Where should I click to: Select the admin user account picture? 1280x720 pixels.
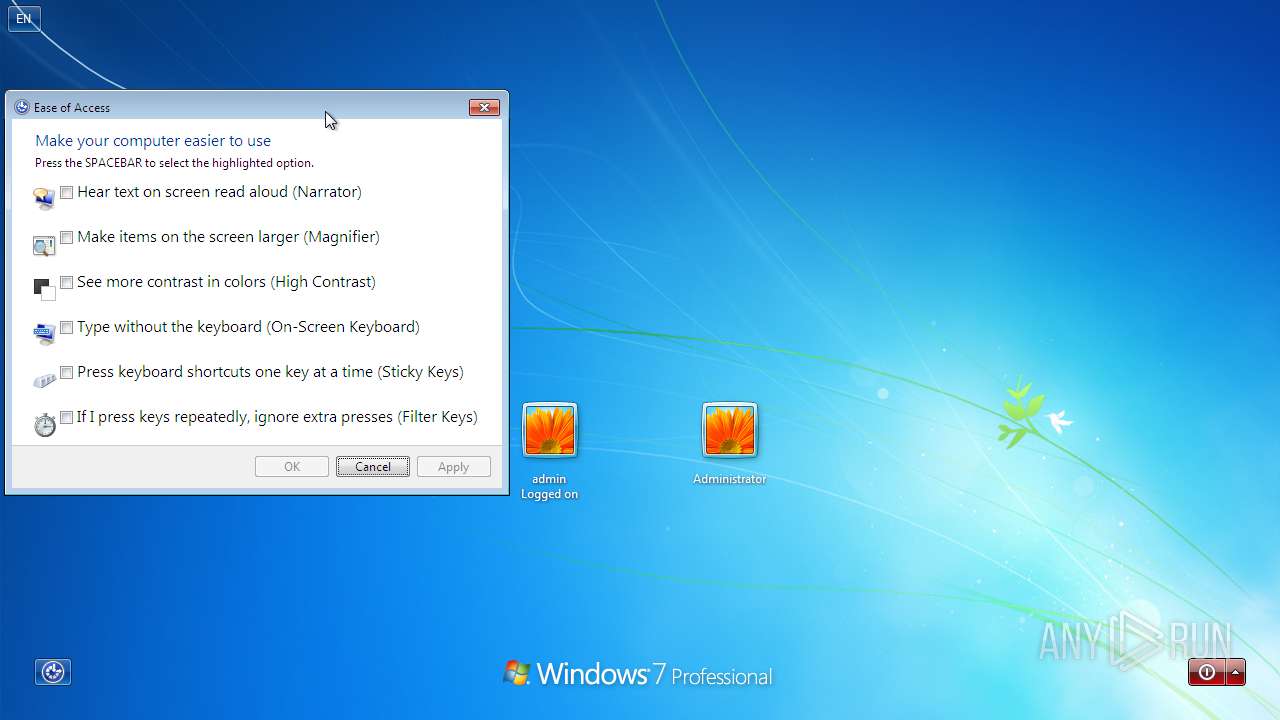550,431
